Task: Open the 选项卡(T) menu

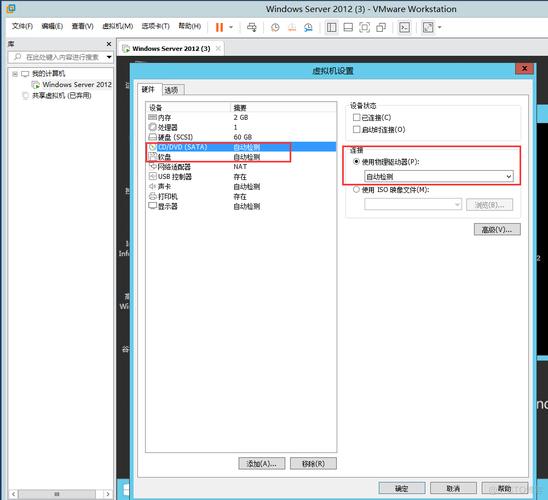Action: (x=156, y=26)
